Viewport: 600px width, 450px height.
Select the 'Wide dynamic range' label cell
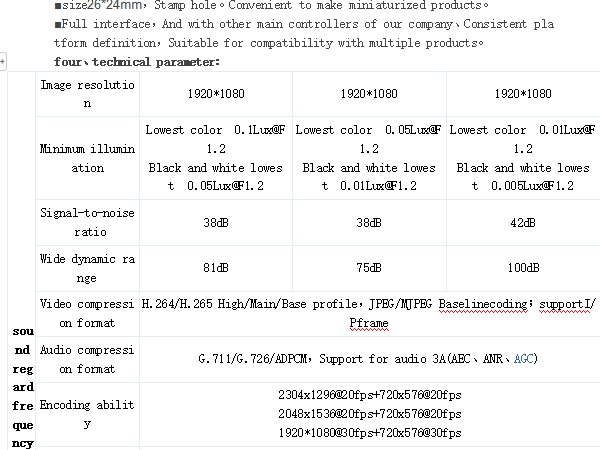click(86, 268)
